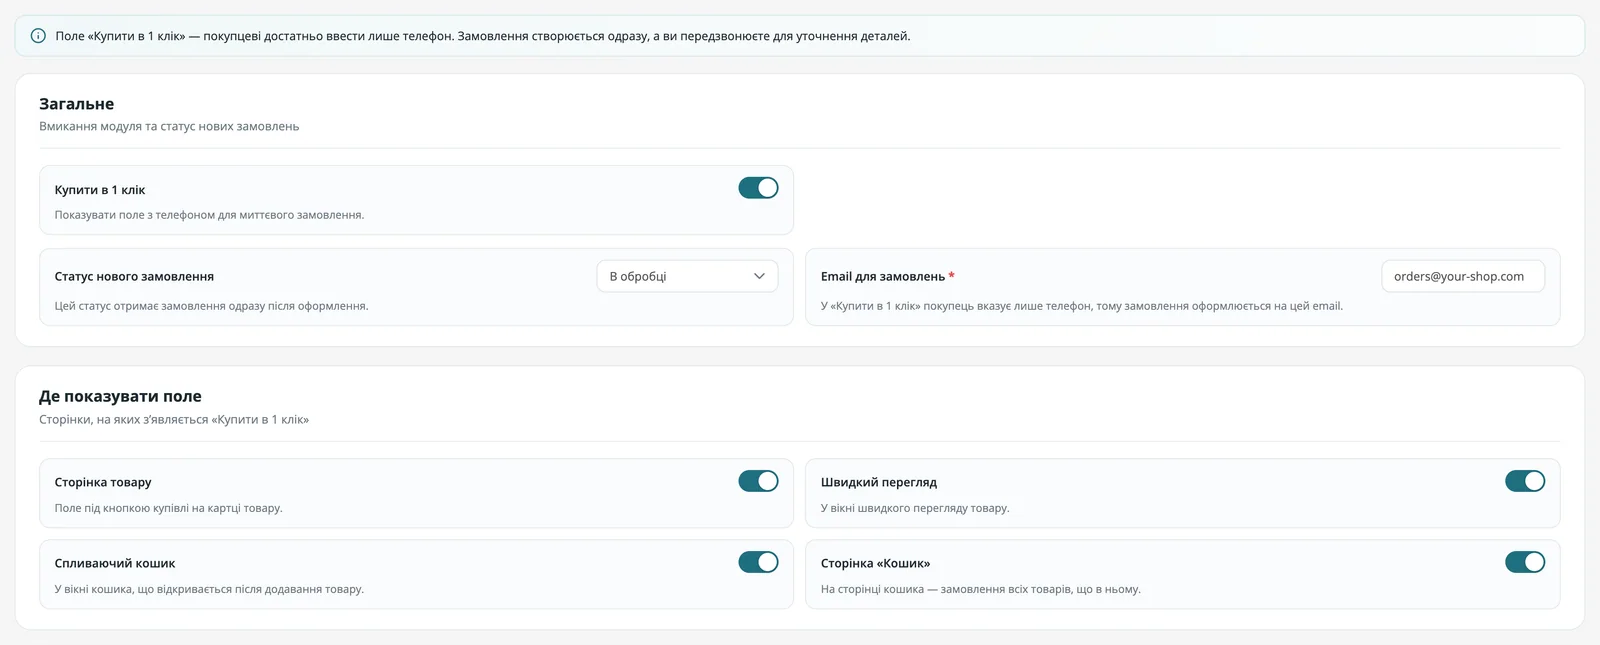Click the «Email для замовлень» input field
This screenshot has height=645, width=1600.
point(1463,276)
